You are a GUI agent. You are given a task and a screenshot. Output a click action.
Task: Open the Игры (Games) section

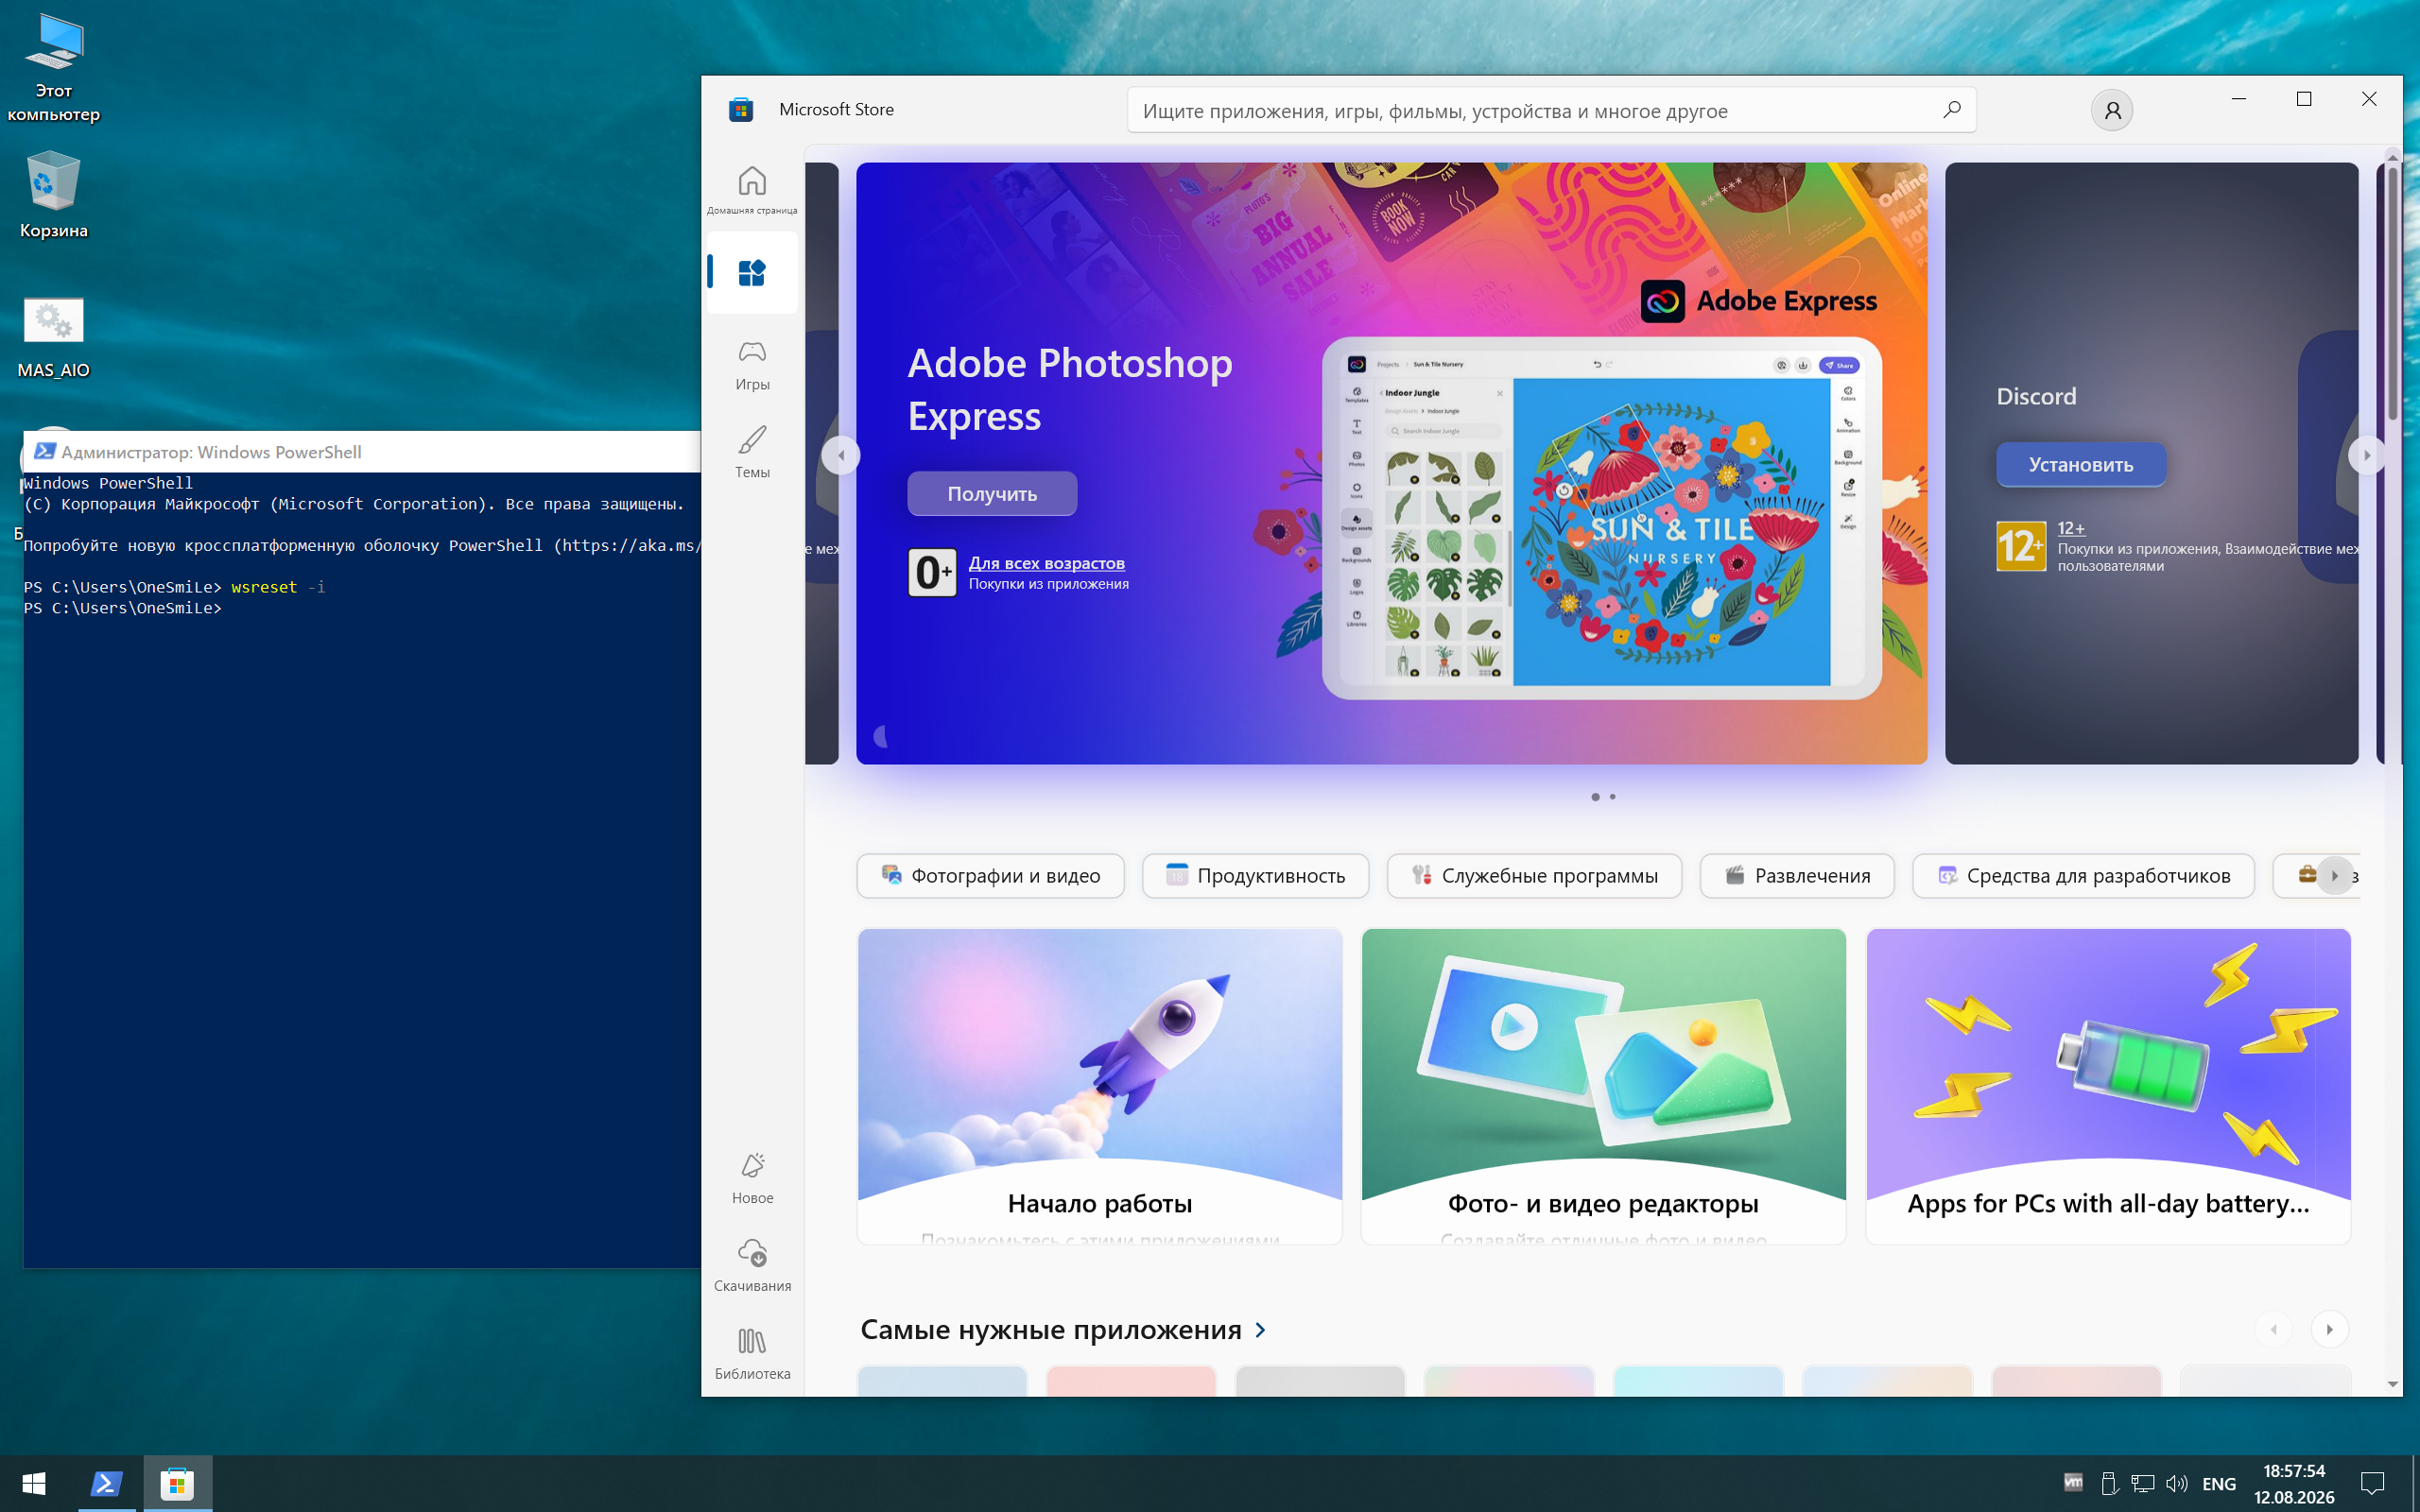[x=751, y=364]
